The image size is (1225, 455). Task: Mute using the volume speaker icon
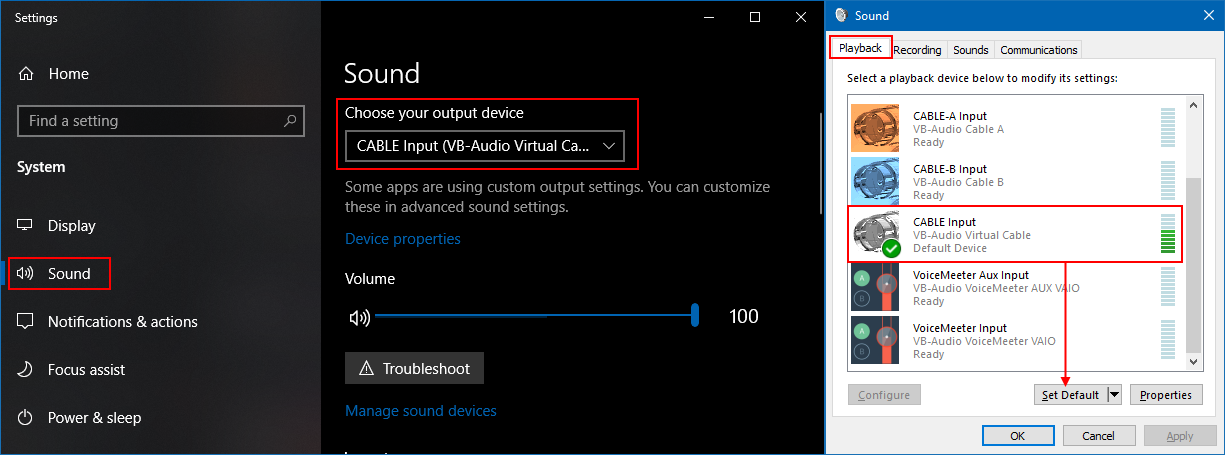[359, 318]
